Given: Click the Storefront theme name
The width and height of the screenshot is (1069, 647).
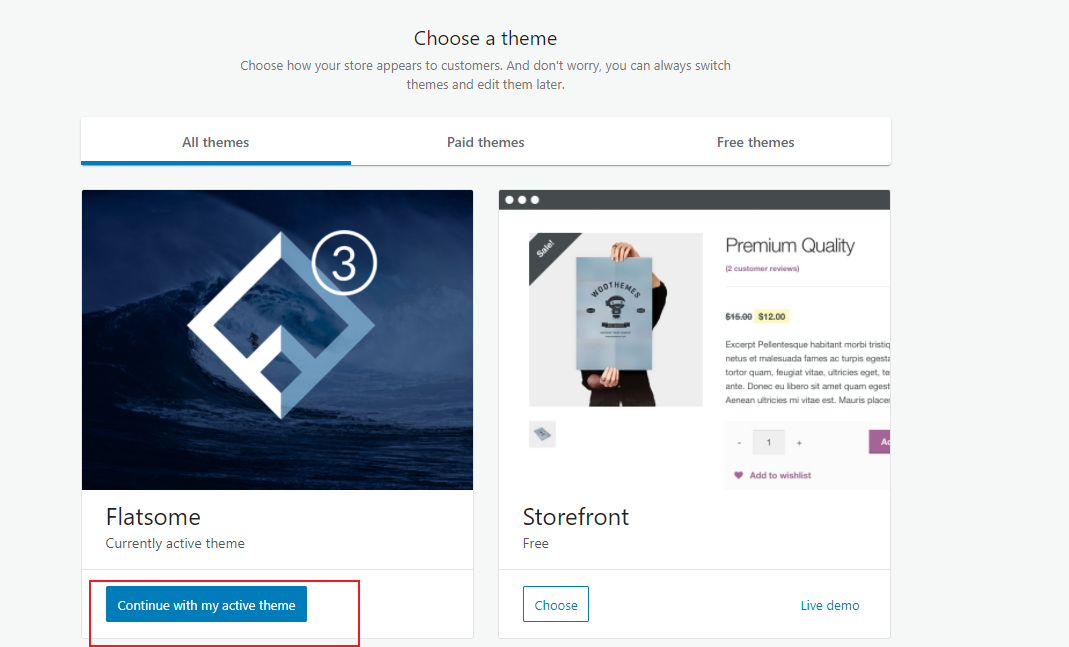Looking at the screenshot, I should 576,517.
